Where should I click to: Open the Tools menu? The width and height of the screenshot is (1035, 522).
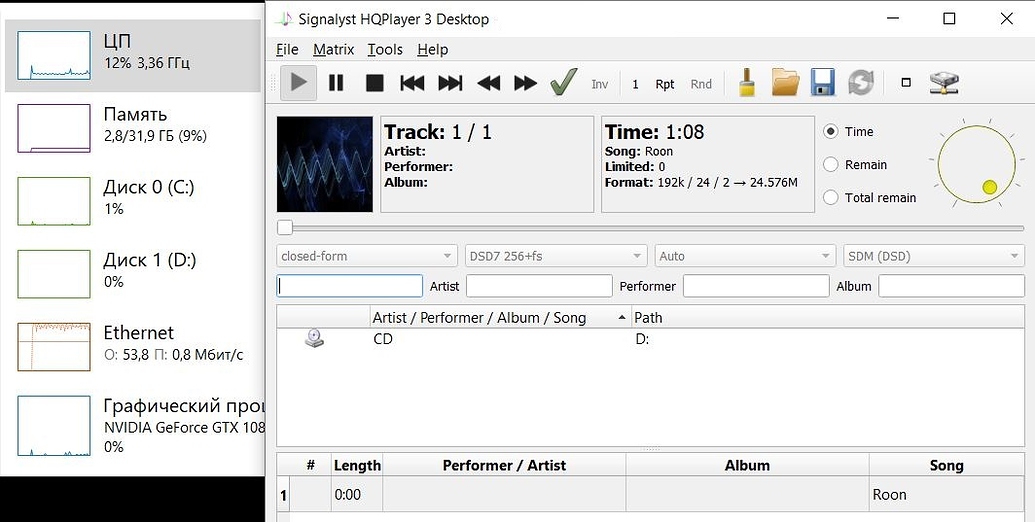(x=385, y=49)
